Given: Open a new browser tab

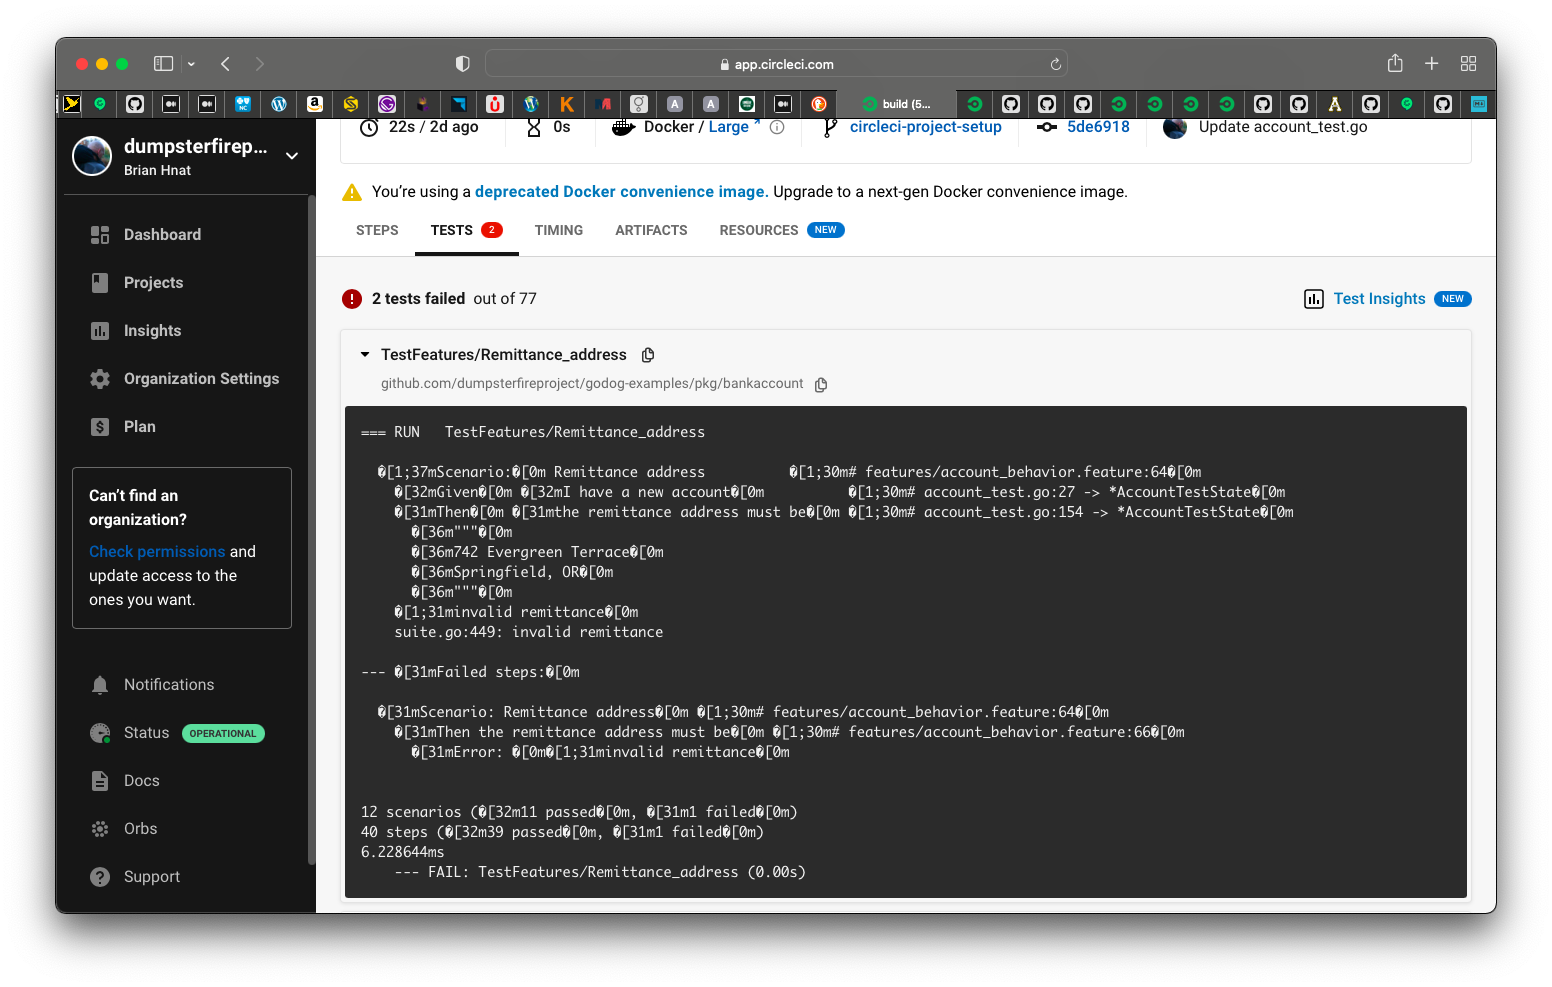Looking at the screenshot, I should click(x=1431, y=63).
